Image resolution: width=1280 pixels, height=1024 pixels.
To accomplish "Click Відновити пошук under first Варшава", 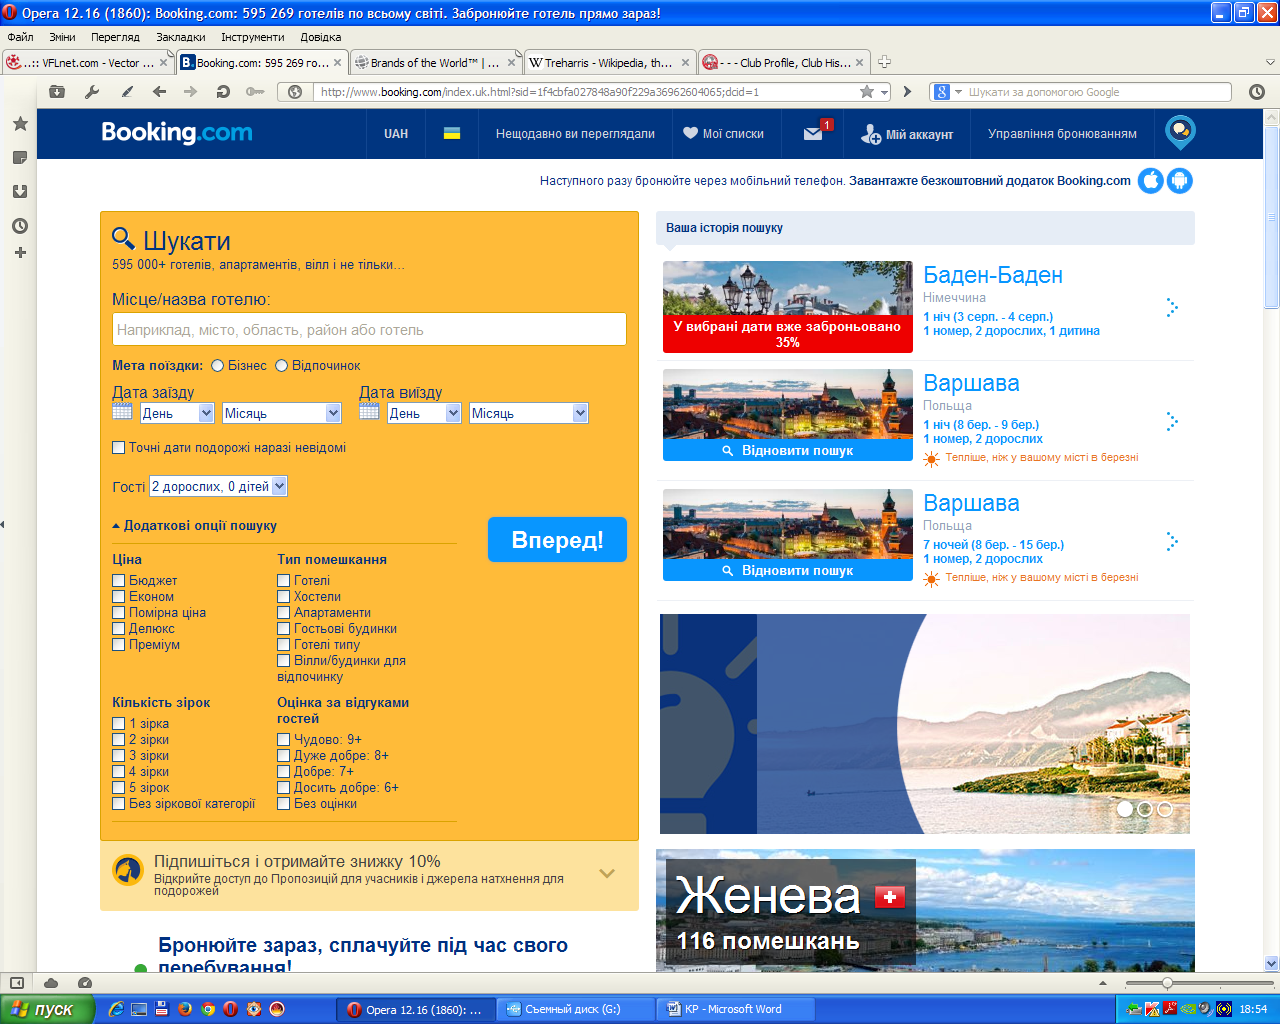I will pyautogui.click(x=788, y=451).
